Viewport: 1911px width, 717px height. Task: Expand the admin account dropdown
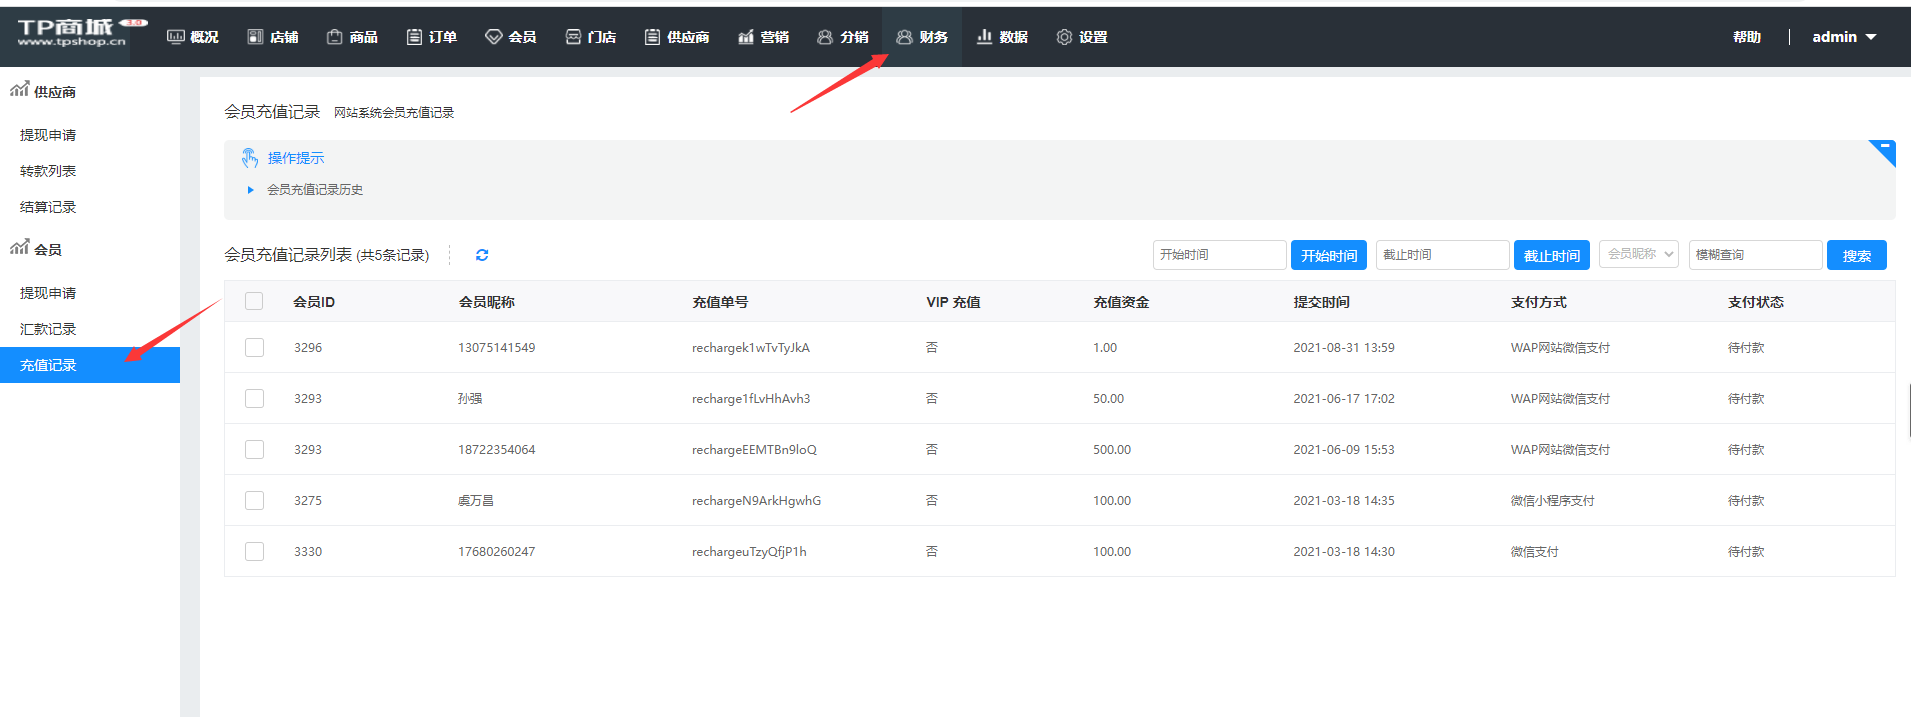click(x=1844, y=37)
